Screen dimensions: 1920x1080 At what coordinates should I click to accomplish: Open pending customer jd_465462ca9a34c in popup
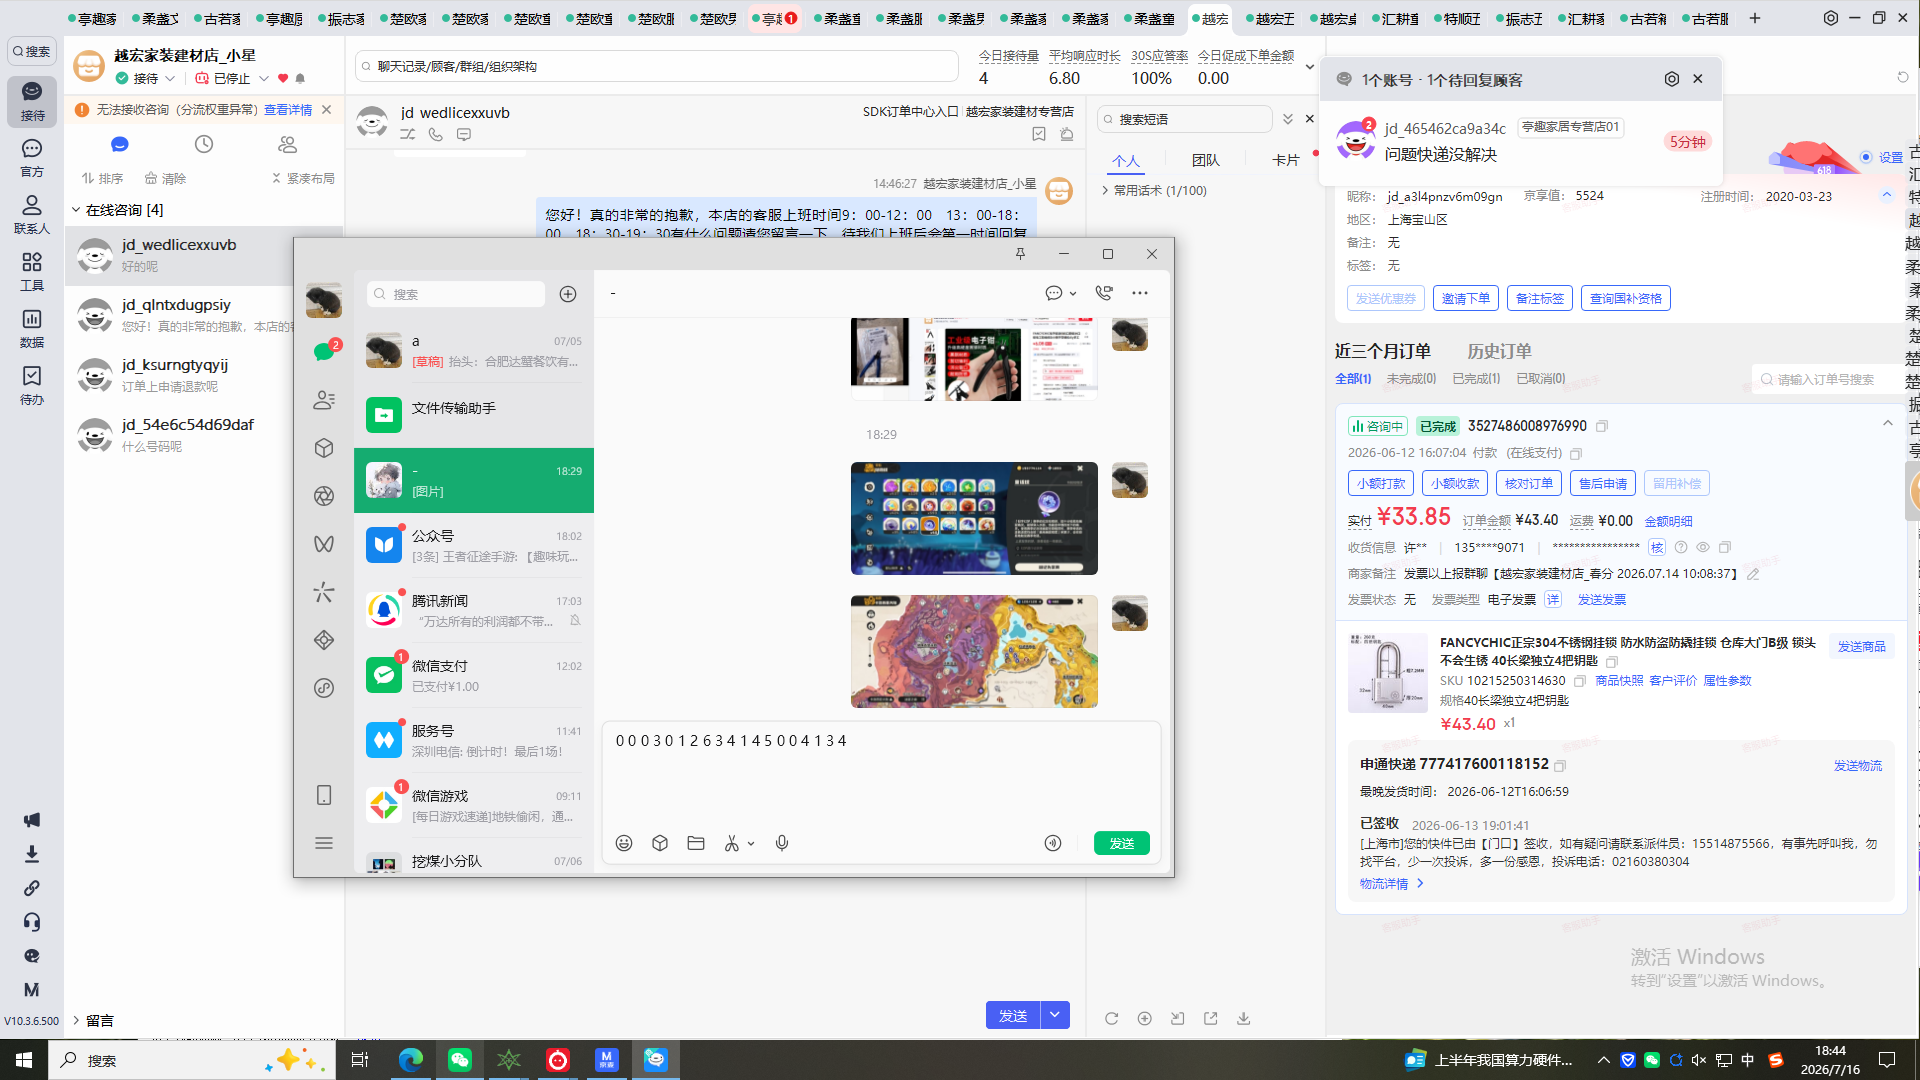point(1520,141)
